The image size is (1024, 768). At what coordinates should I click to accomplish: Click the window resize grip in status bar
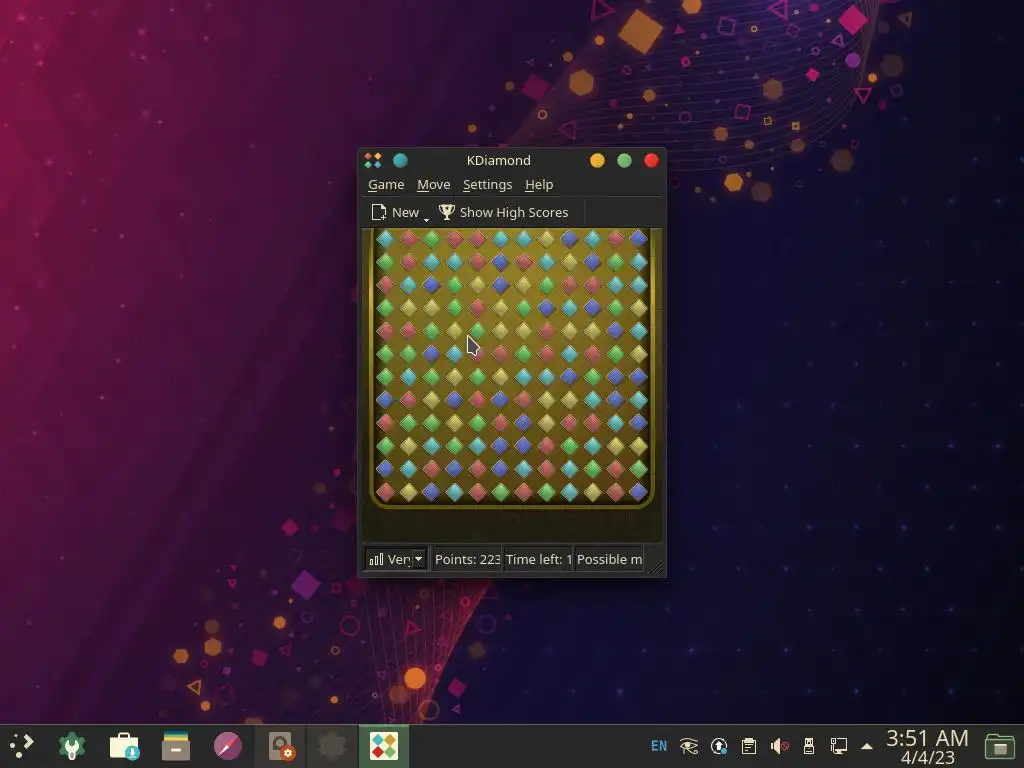pyautogui.click(x=656, y=568)
